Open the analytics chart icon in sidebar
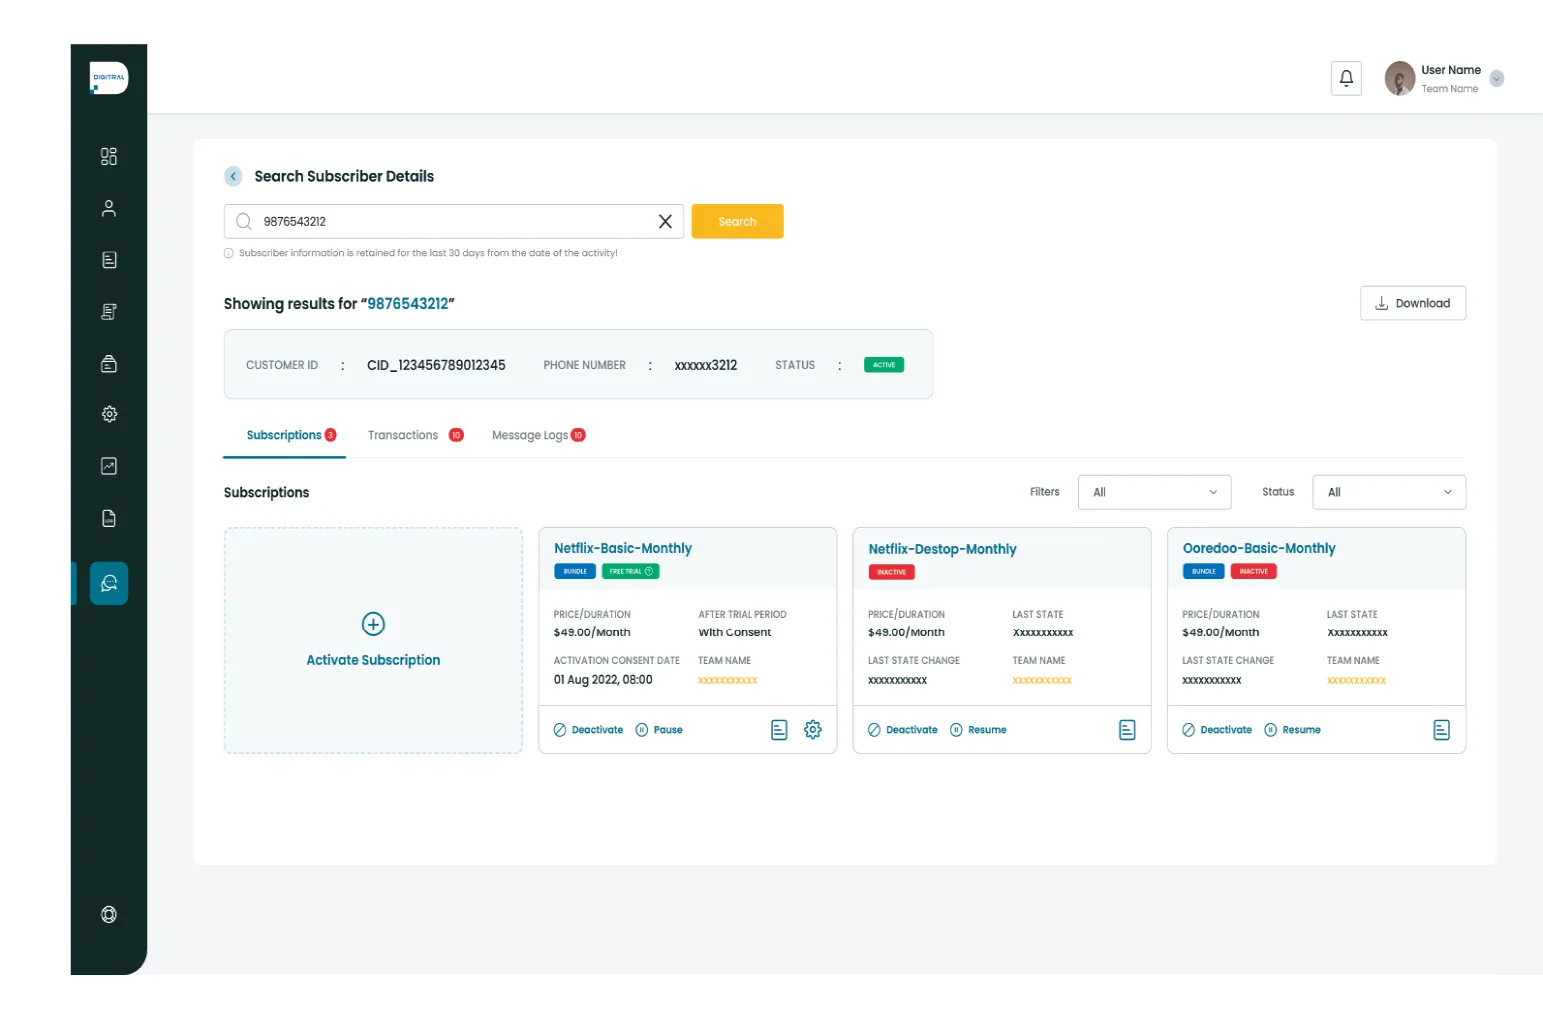This screenshot has height=1009, width=1543. coord(109,466)
